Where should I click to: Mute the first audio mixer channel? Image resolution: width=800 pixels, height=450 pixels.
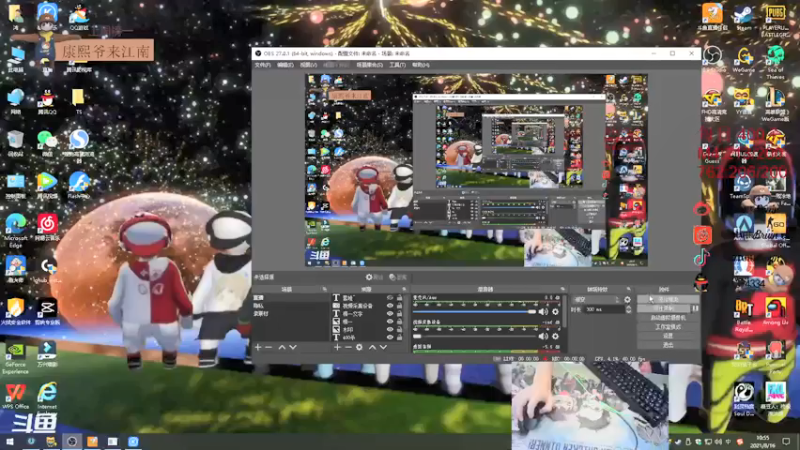543,312
